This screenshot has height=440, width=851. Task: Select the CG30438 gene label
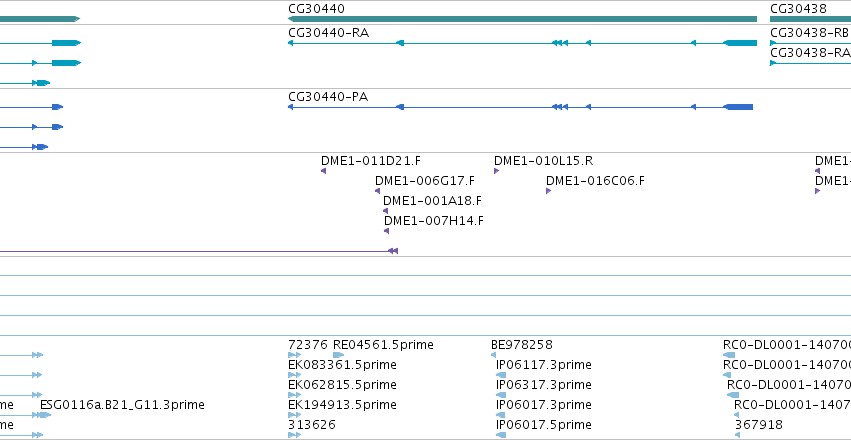[798, 9]
